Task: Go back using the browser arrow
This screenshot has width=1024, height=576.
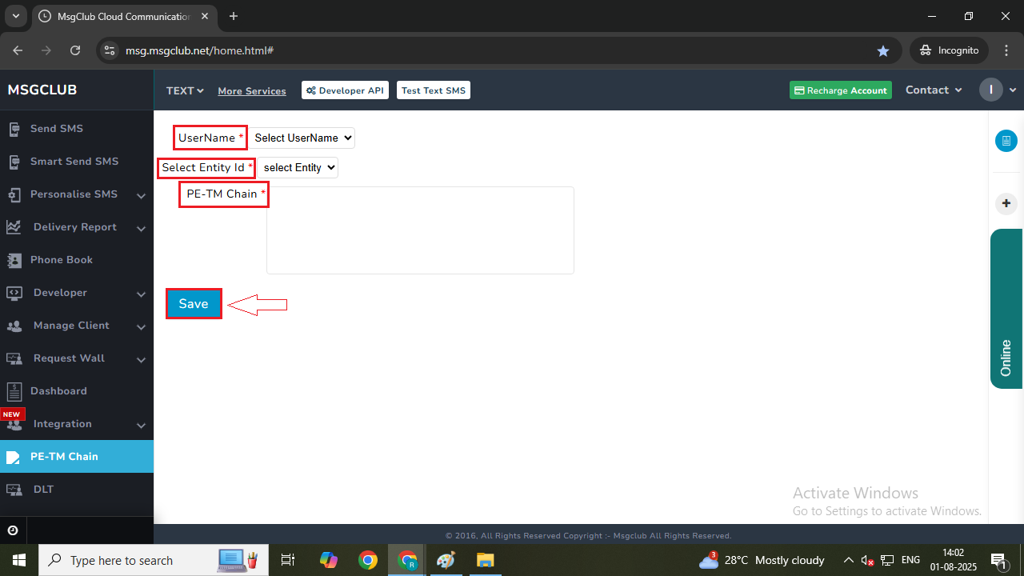Action: tap(18, 50)
